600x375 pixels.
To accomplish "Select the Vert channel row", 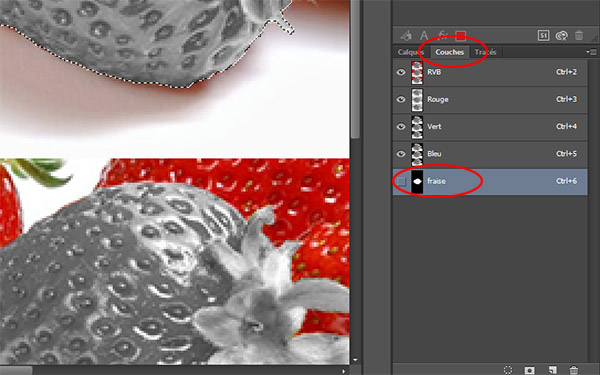I will coord(490,127).
